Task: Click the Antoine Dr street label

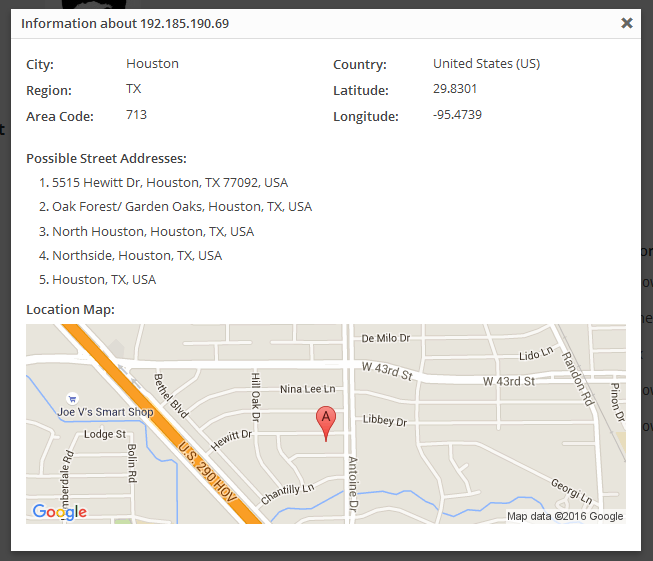Action: point(353,484)
